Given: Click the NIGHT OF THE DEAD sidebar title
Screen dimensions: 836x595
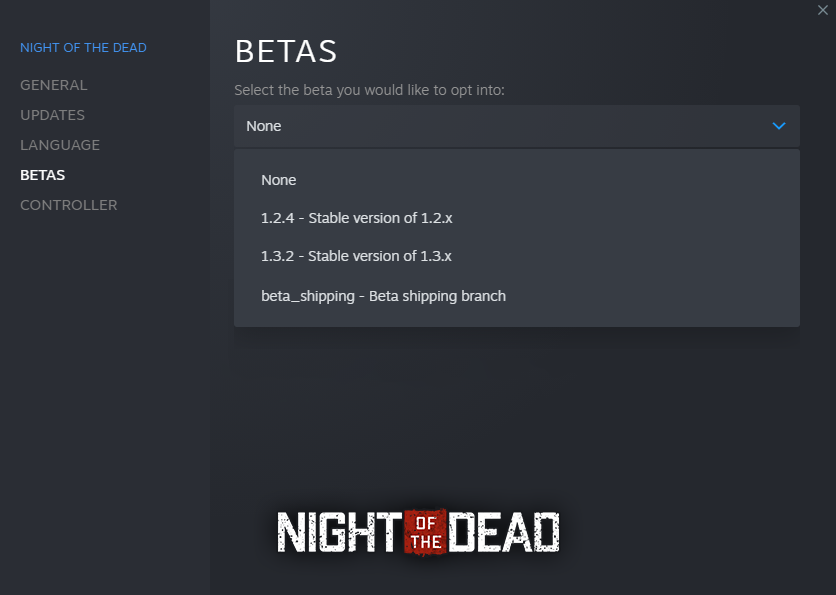Looking at the screenshot, I should tap(83, 48).
